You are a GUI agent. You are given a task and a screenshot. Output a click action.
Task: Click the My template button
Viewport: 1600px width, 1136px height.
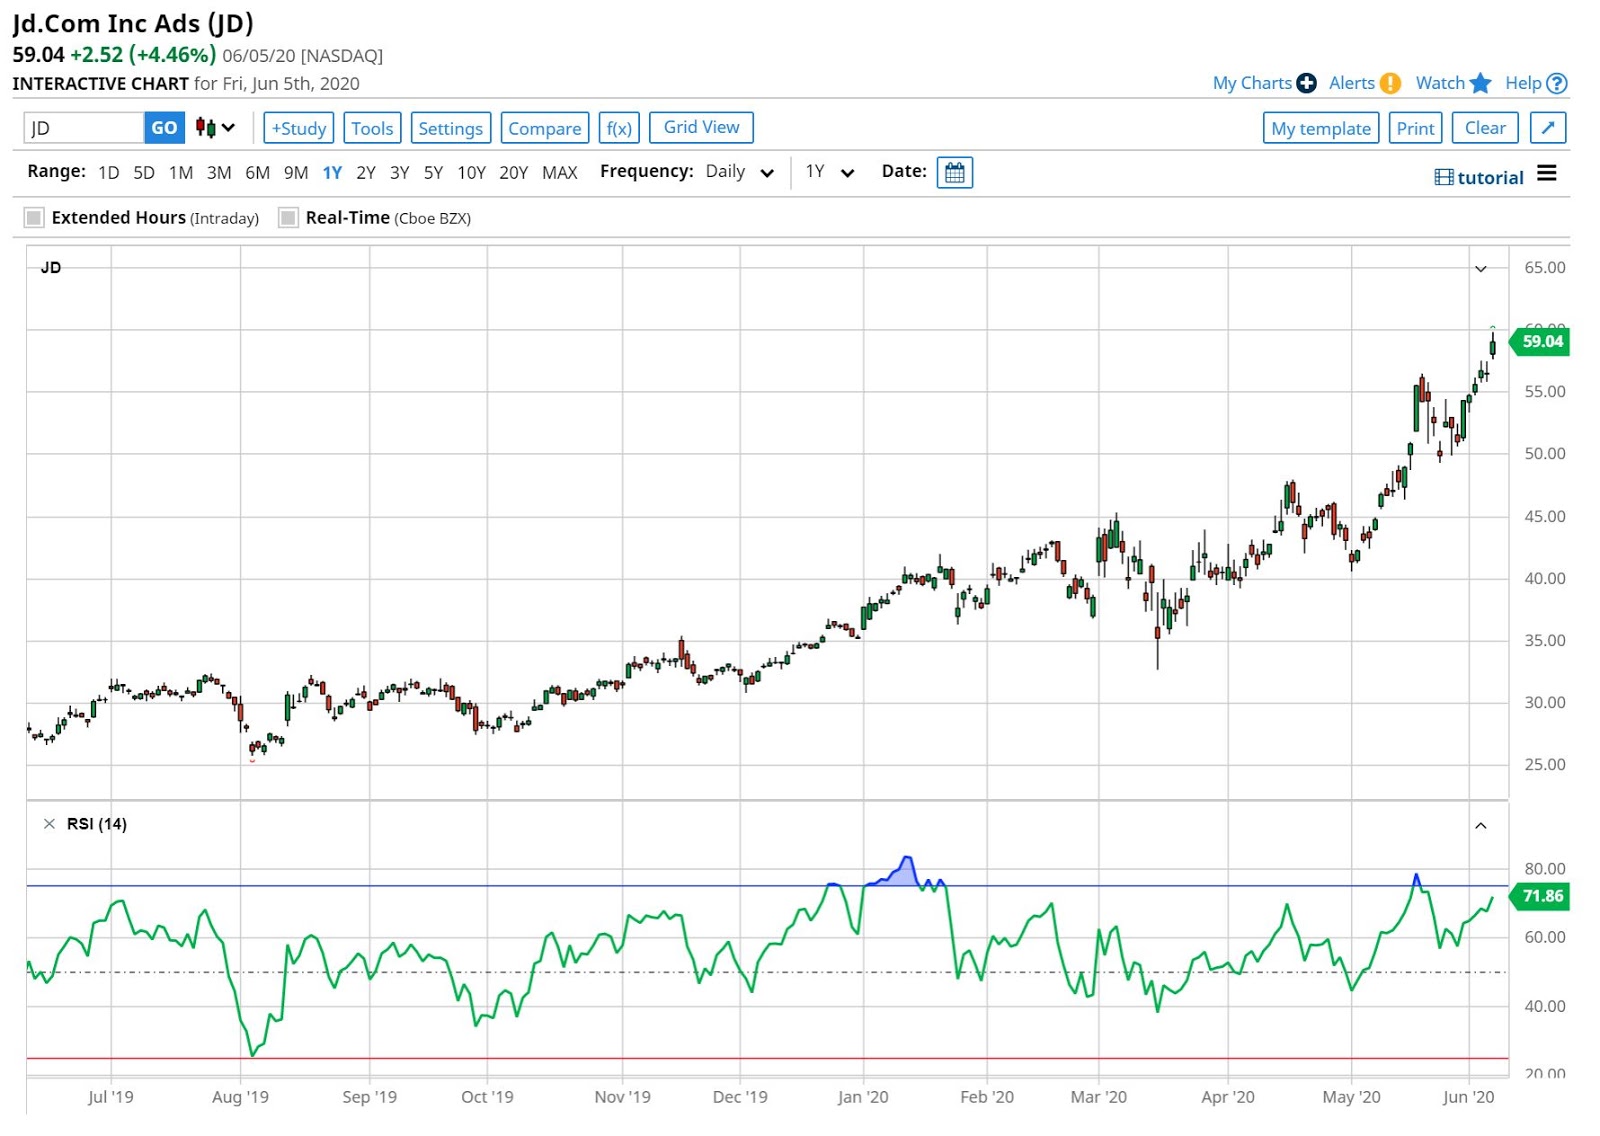pos(1321,128)
